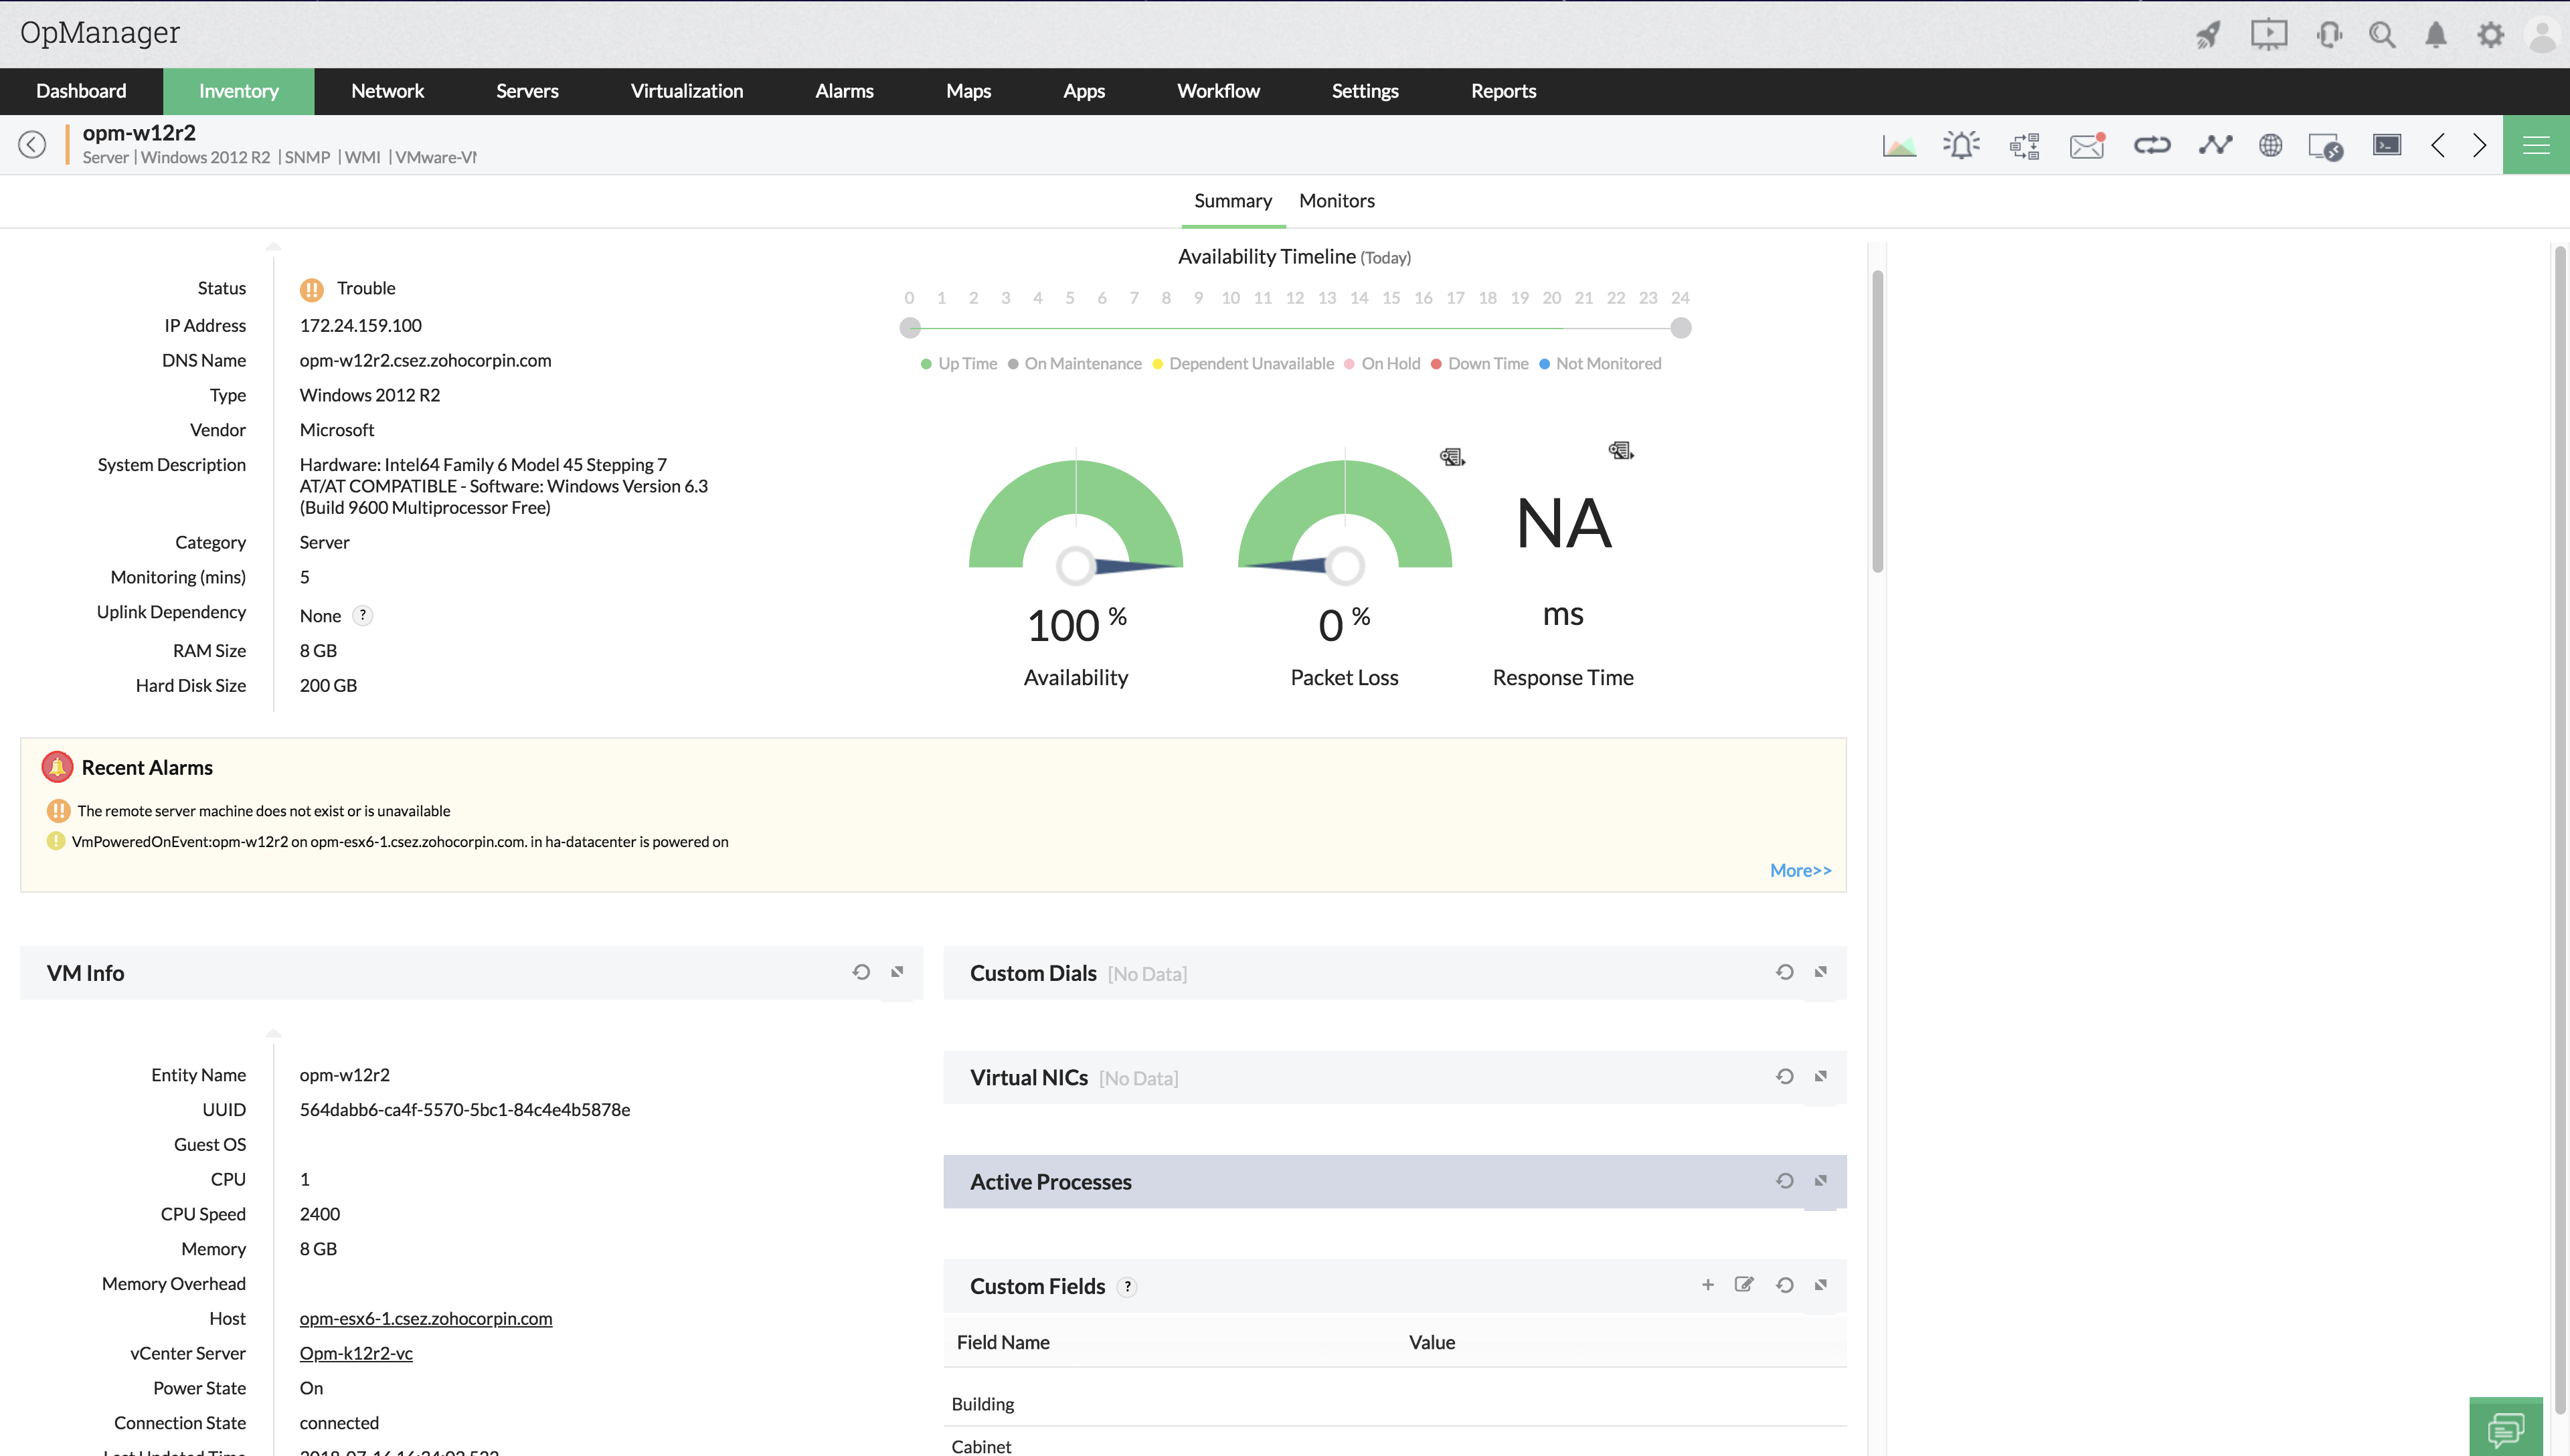The image size is (2570, 1456).
Task: Open the green hamburger menu
Action: [2535, 146]
